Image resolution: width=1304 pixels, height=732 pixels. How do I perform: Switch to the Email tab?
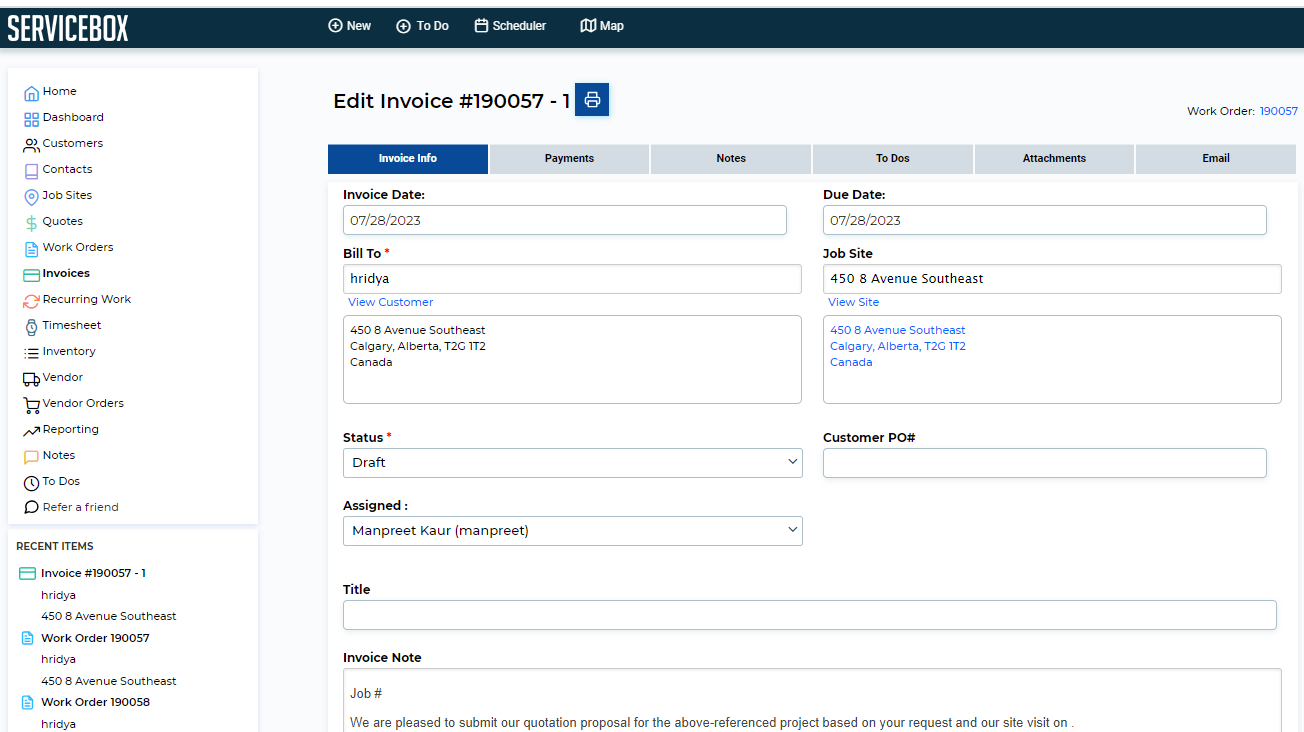pos(1216,159)
